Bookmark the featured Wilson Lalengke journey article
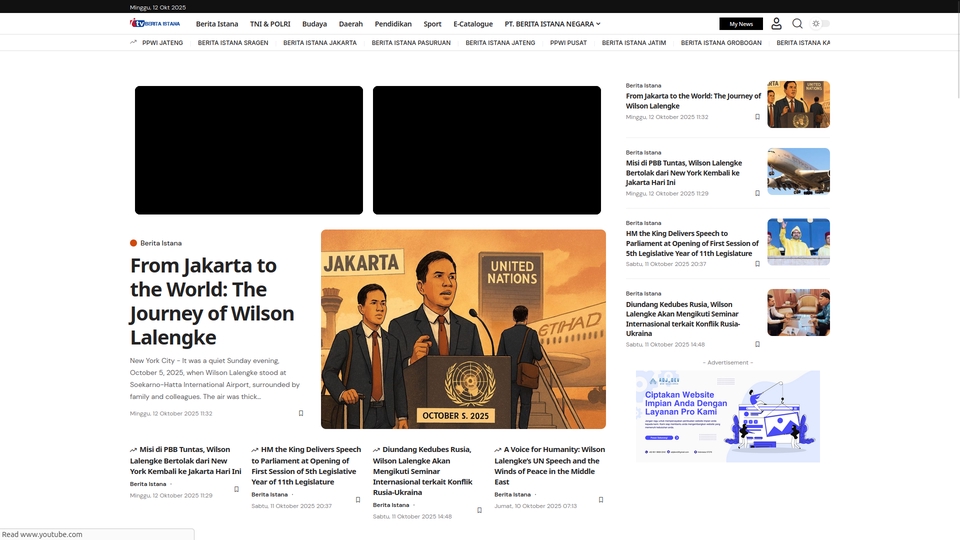The height and width of the screenshot is (540, 960). pos(301,413)
